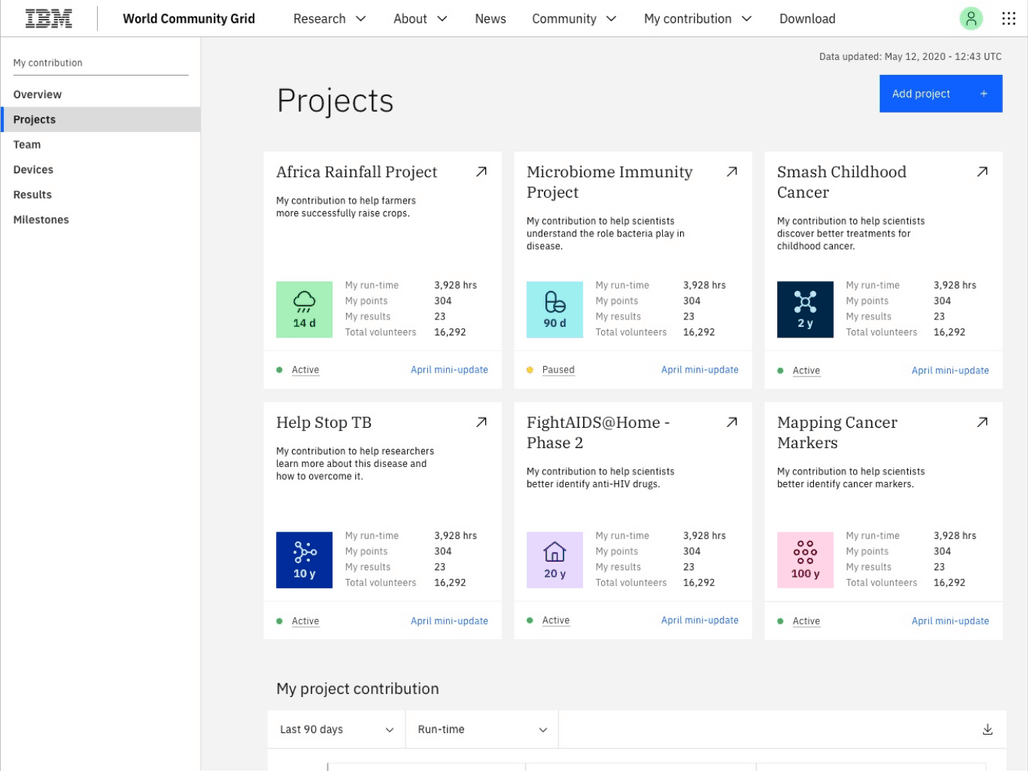Open FightAIDS@Home April mini-update link

coord(700,620)
